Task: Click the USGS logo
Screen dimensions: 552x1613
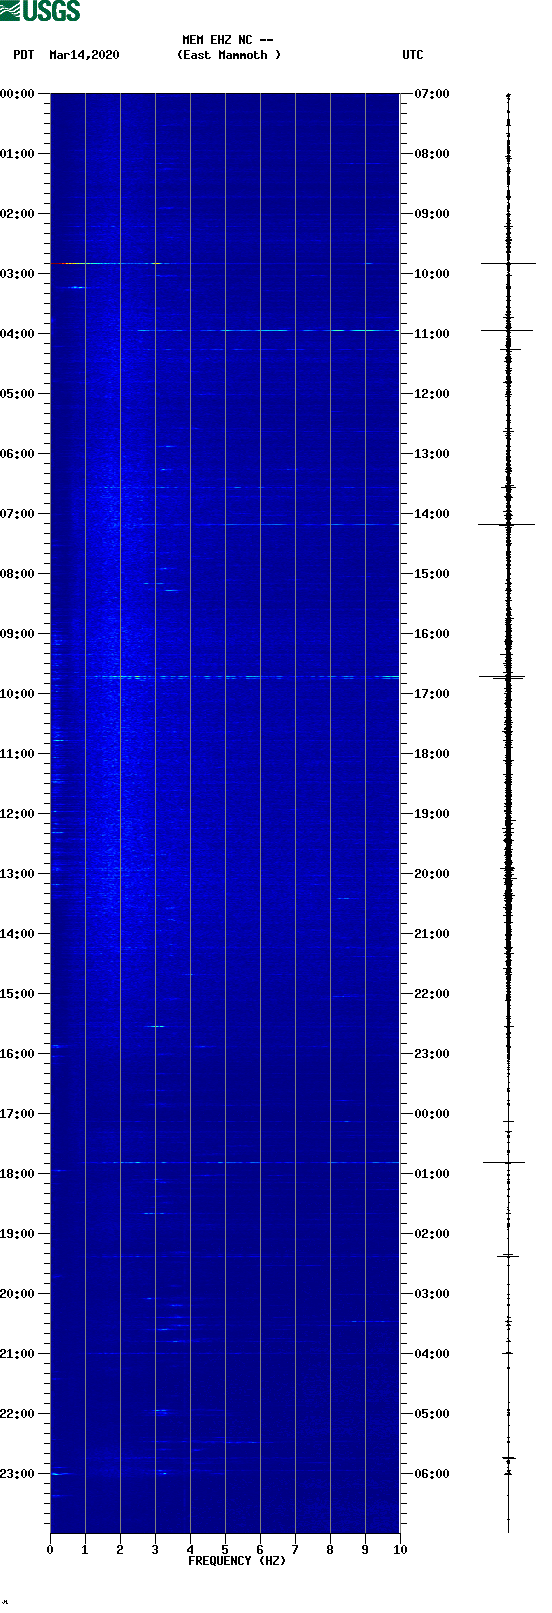Action: pyautogui.click(x=40, y=11)
